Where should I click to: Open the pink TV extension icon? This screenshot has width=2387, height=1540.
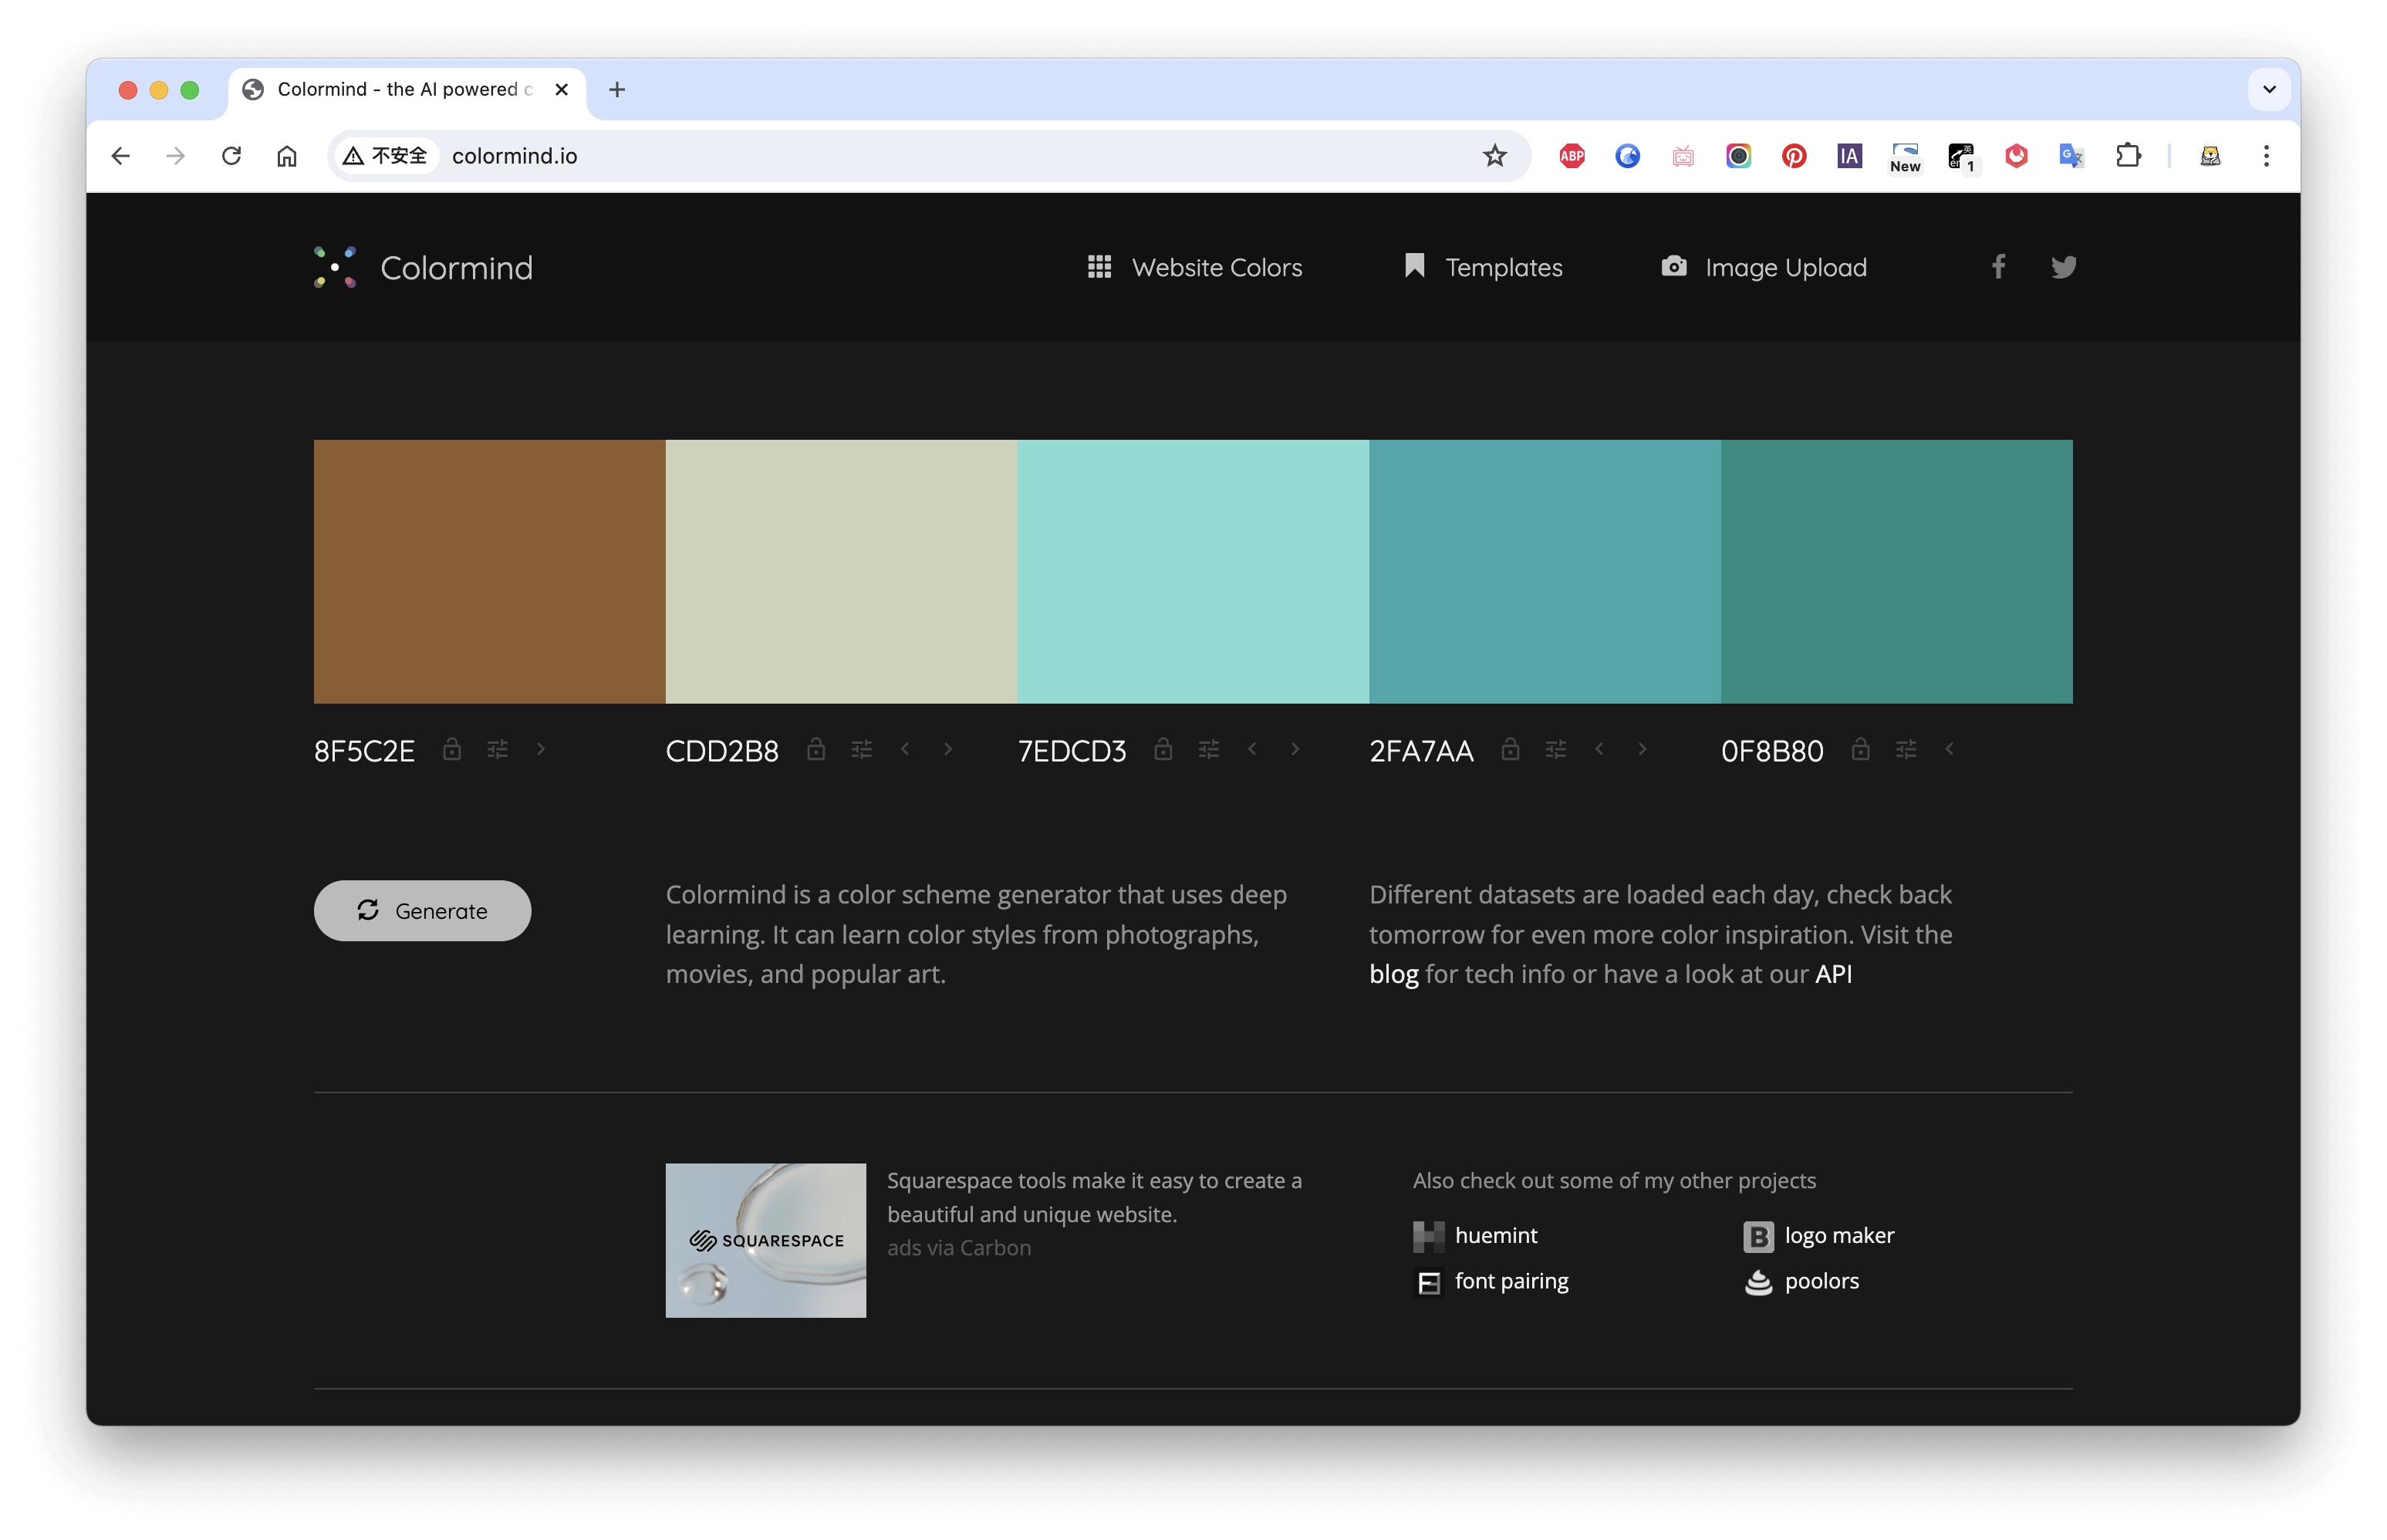(x=1683, y=156)
